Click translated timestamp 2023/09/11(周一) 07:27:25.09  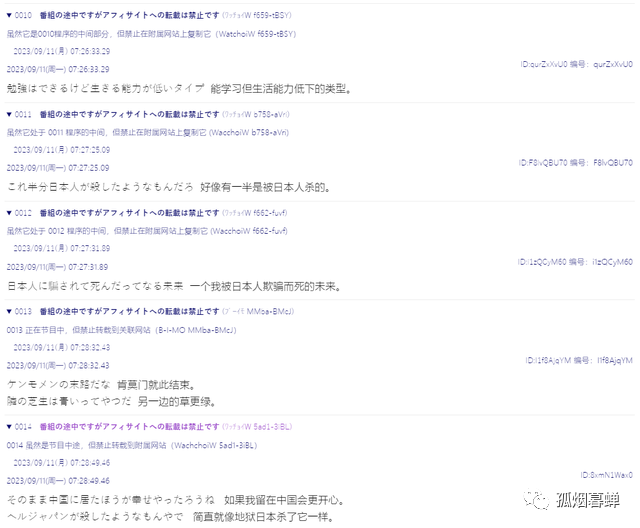tap(58, 168)
